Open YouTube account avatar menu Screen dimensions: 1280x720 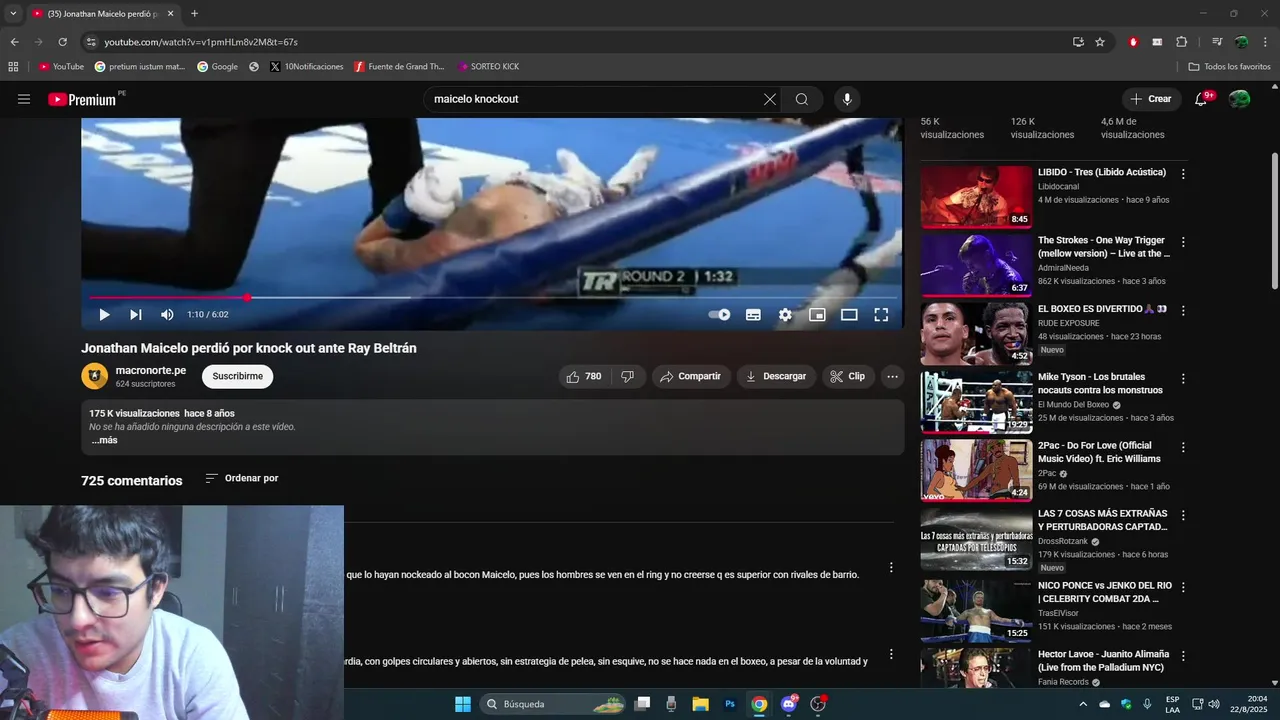(1239, 99)
